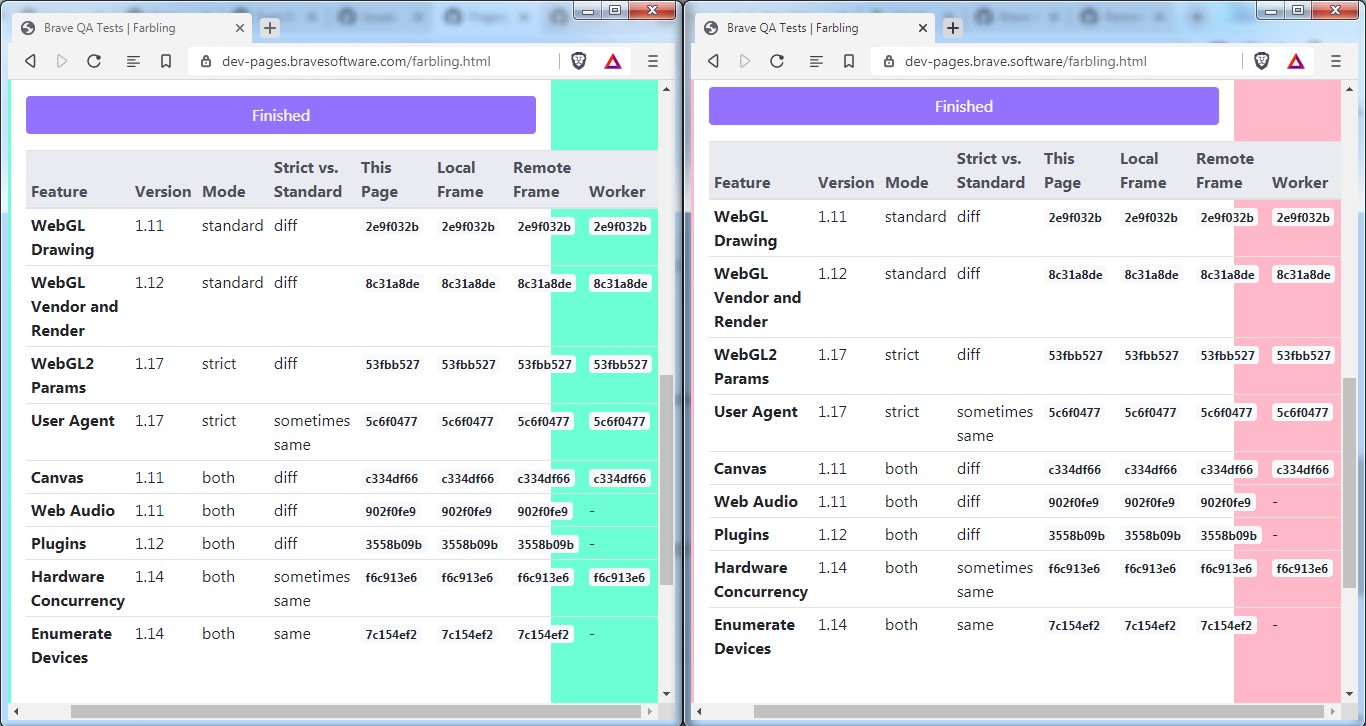The width and height of the screenshot is (1366, 726).
Task: Close the Farbling tab in left window
Action: (240, 28)
